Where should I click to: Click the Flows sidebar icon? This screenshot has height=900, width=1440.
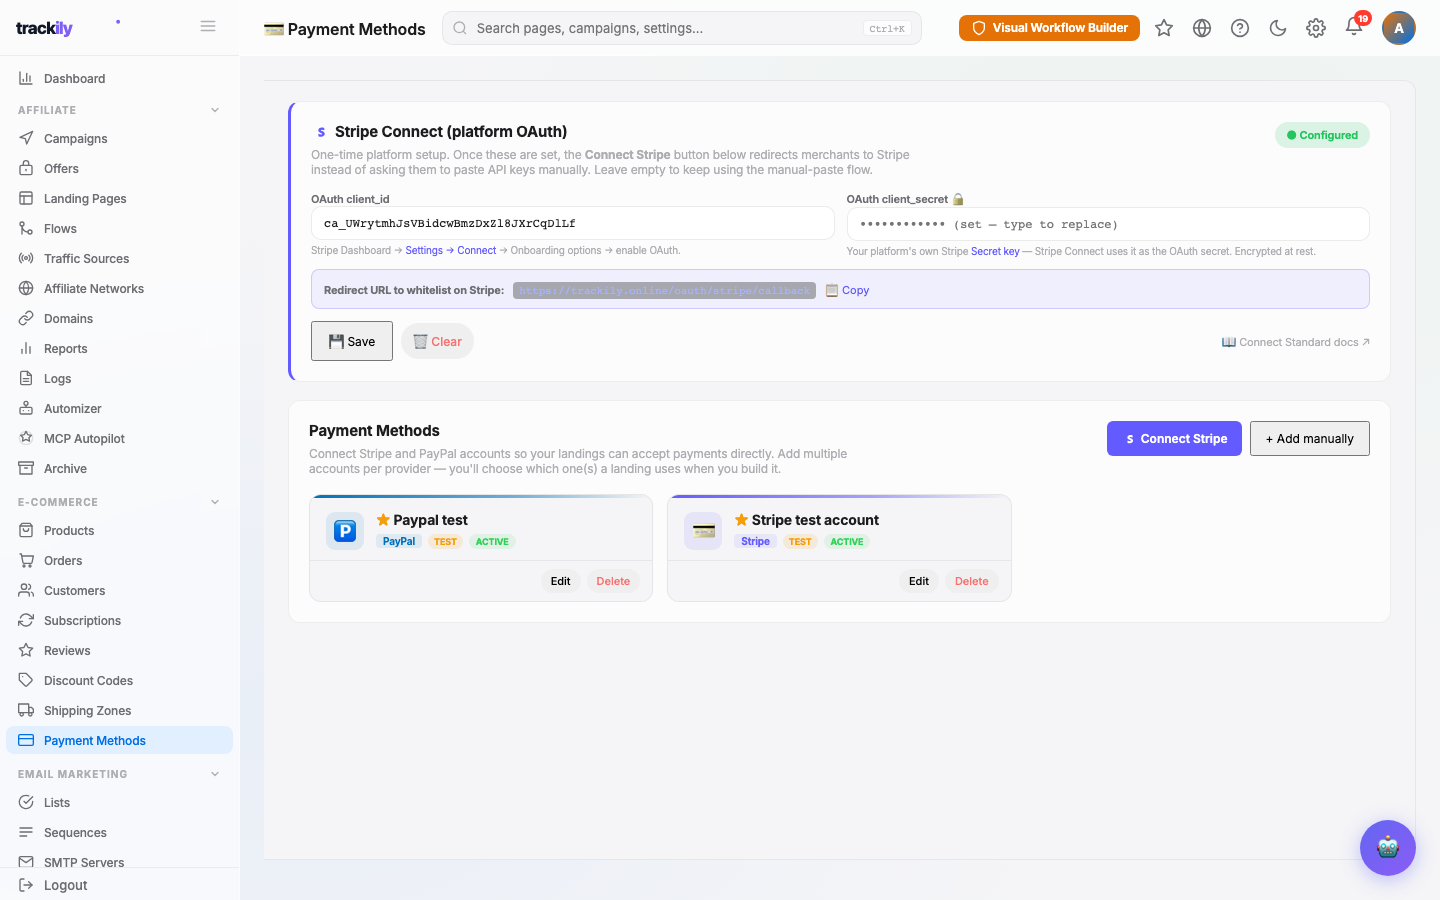pos(26,228)
